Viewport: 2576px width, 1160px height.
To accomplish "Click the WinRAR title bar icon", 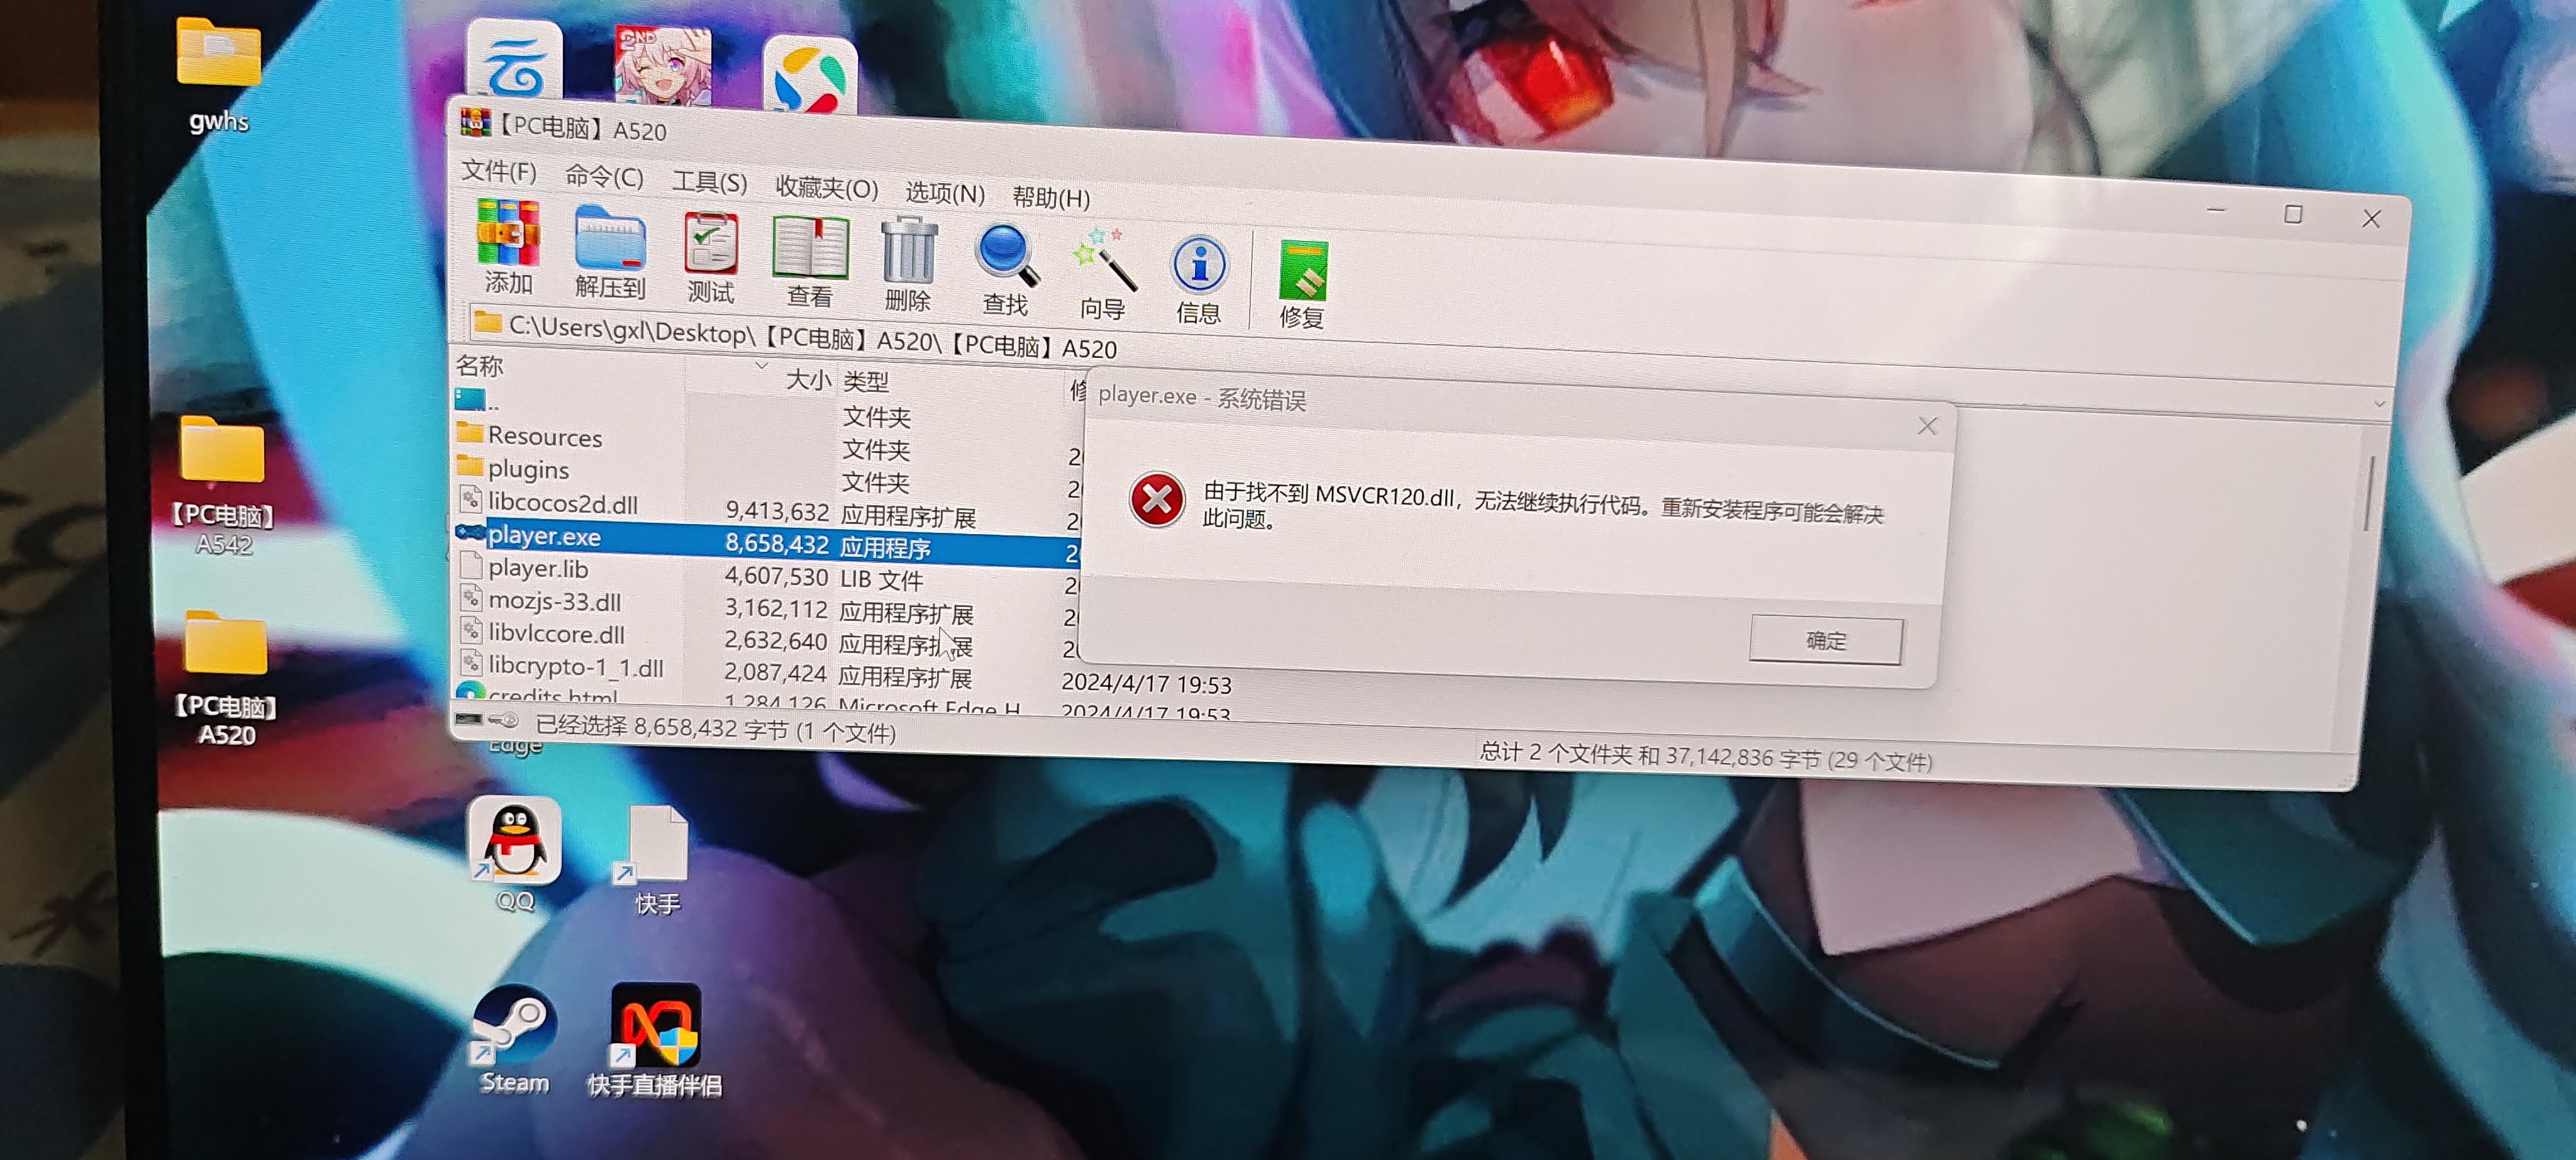I will coord(475,123).
